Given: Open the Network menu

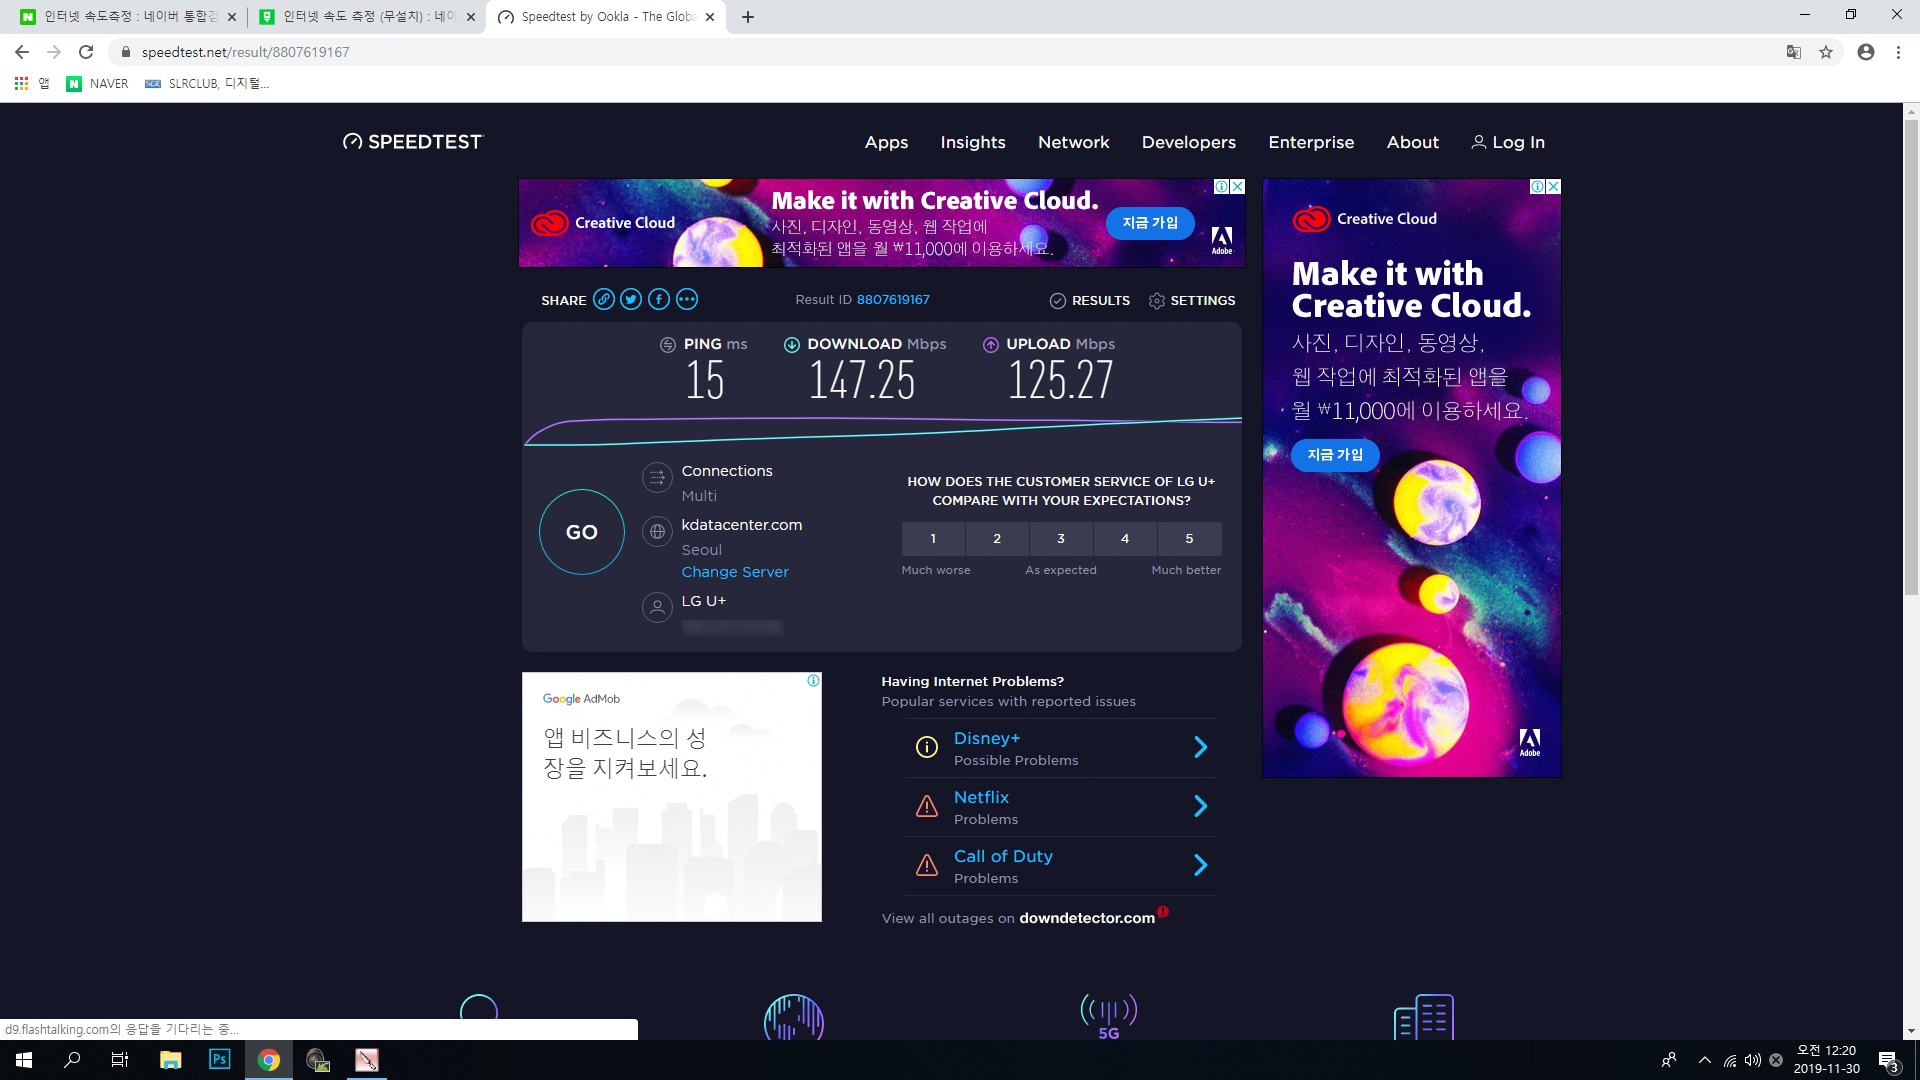Looking at the screenshot, I should [1073, 142].
